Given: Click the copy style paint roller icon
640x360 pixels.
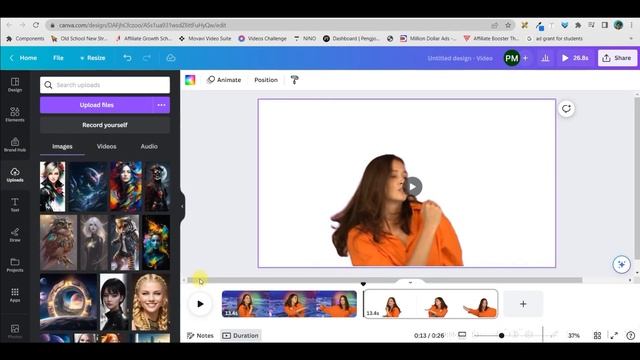Looking at the screenshot, I should (294, 80).
